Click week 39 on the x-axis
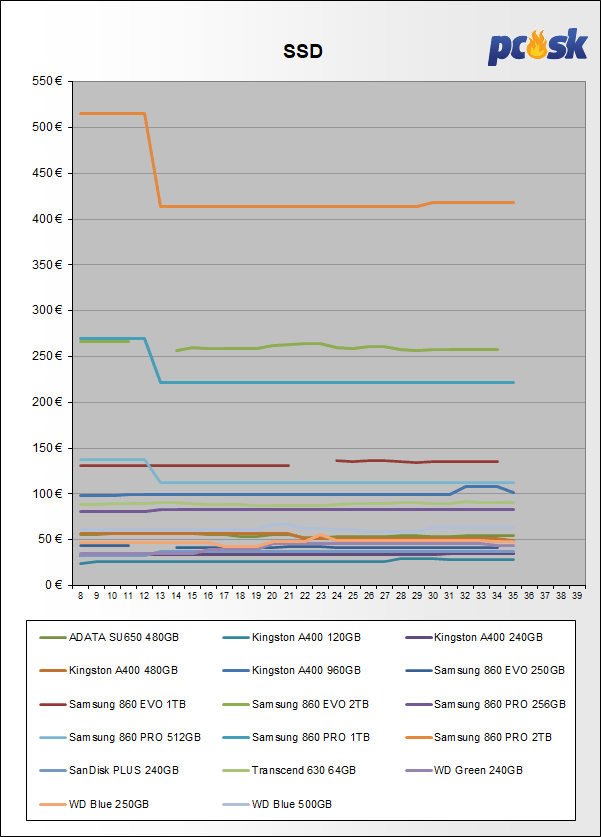 coord(577,596)
